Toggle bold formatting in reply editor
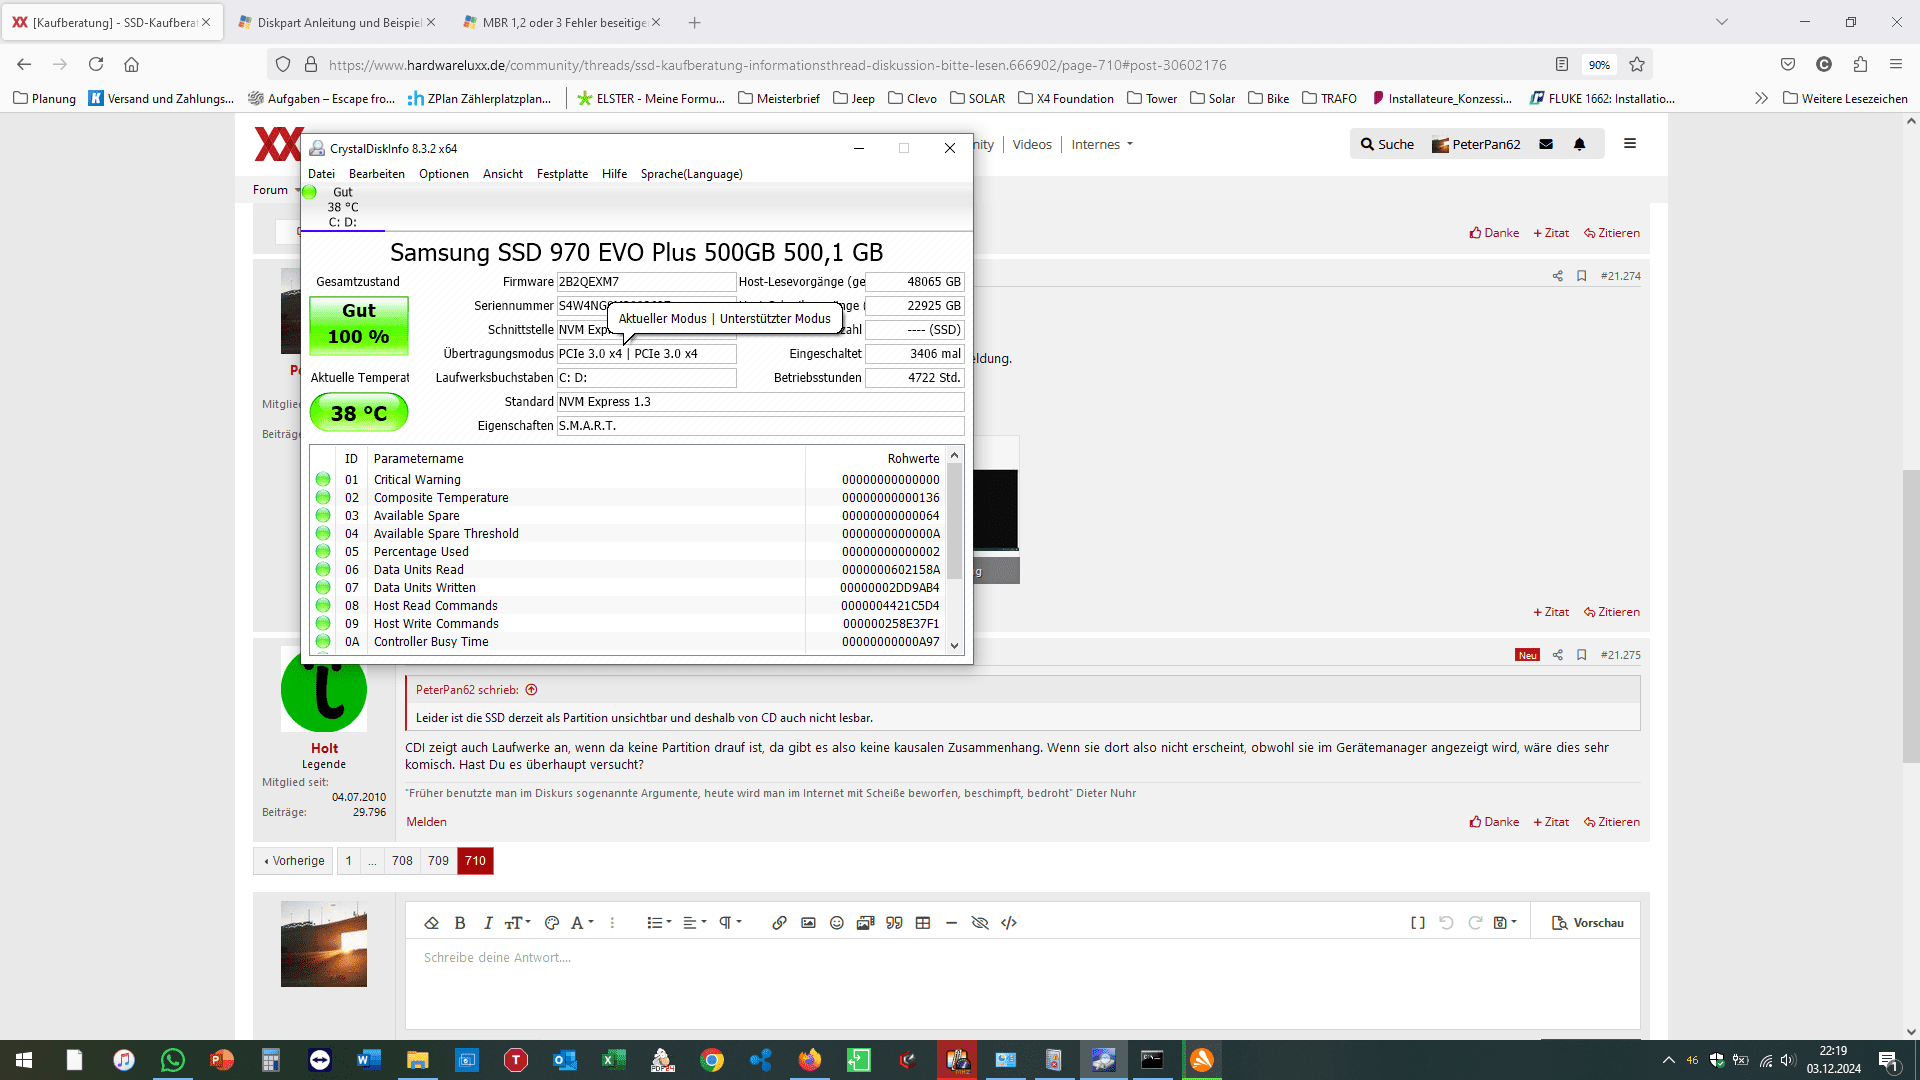Screen dimensions: 1920x1080 click(x=460, y=923)
